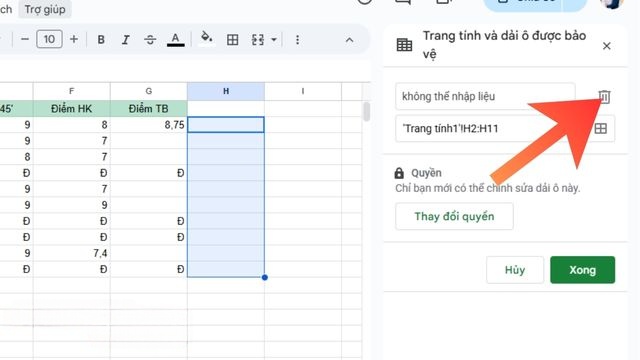Click the Thay đổi quyền button

[x=454, y=216]
